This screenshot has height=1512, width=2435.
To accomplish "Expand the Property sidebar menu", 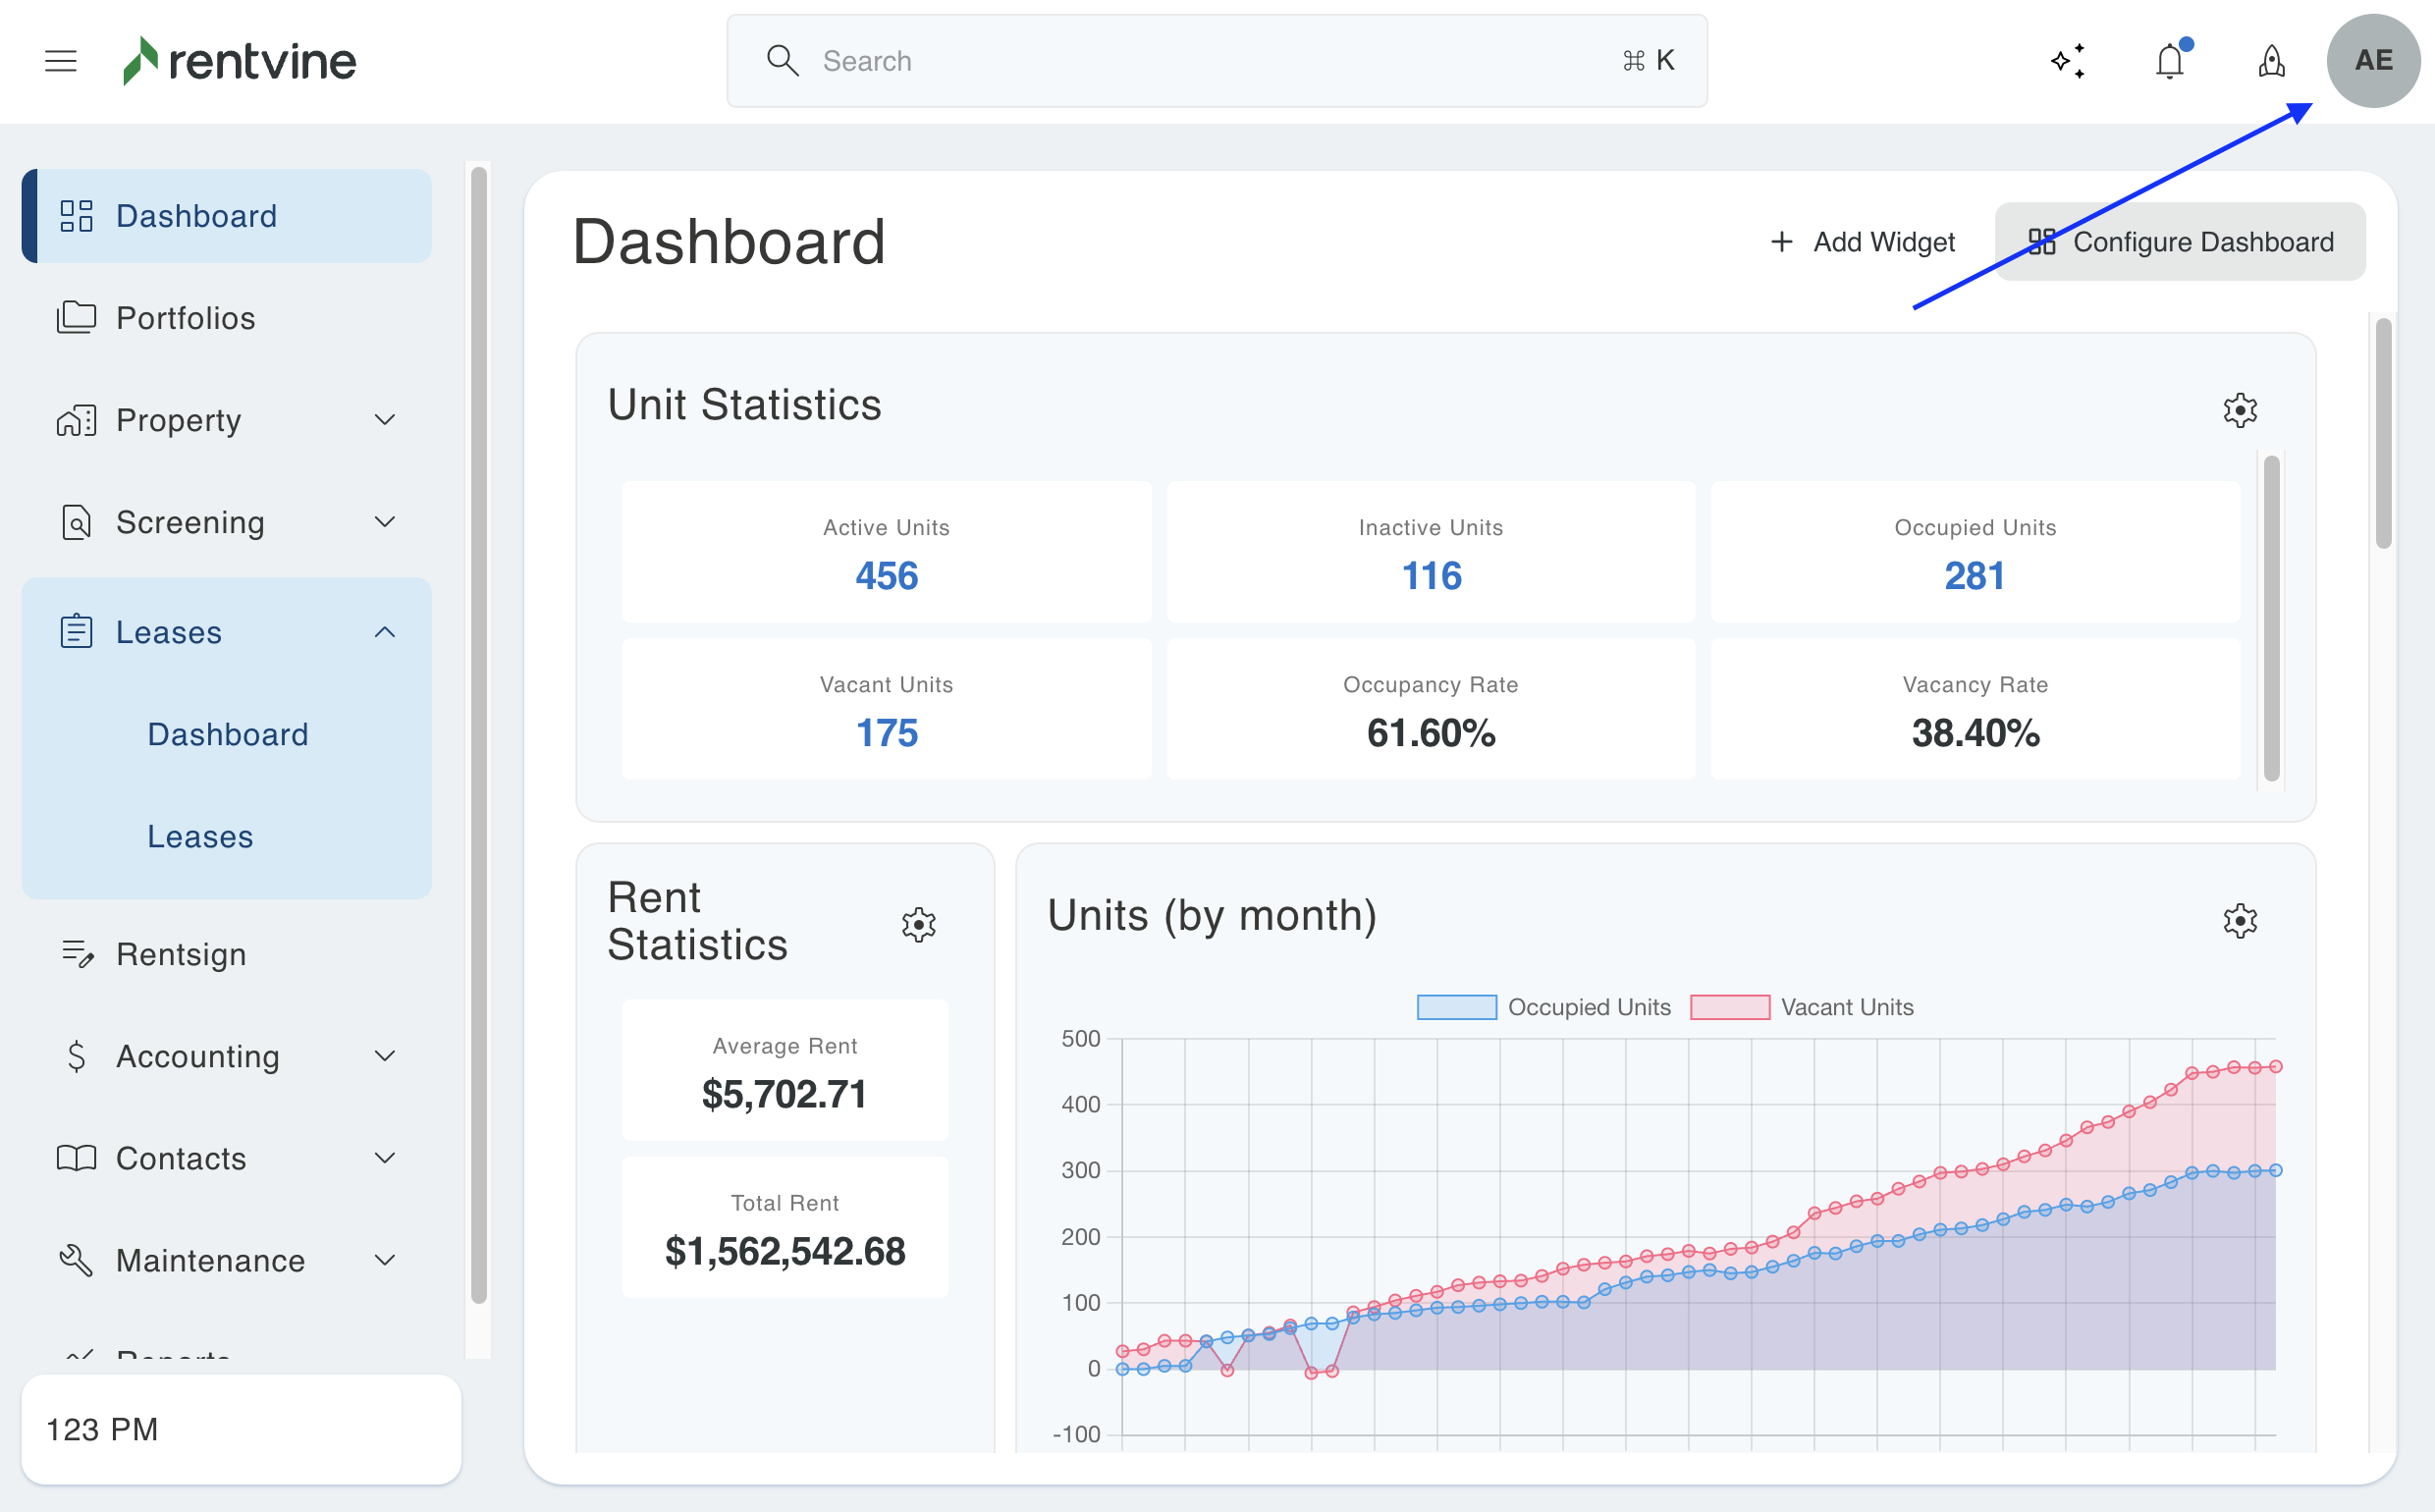I will click(227, 420).
